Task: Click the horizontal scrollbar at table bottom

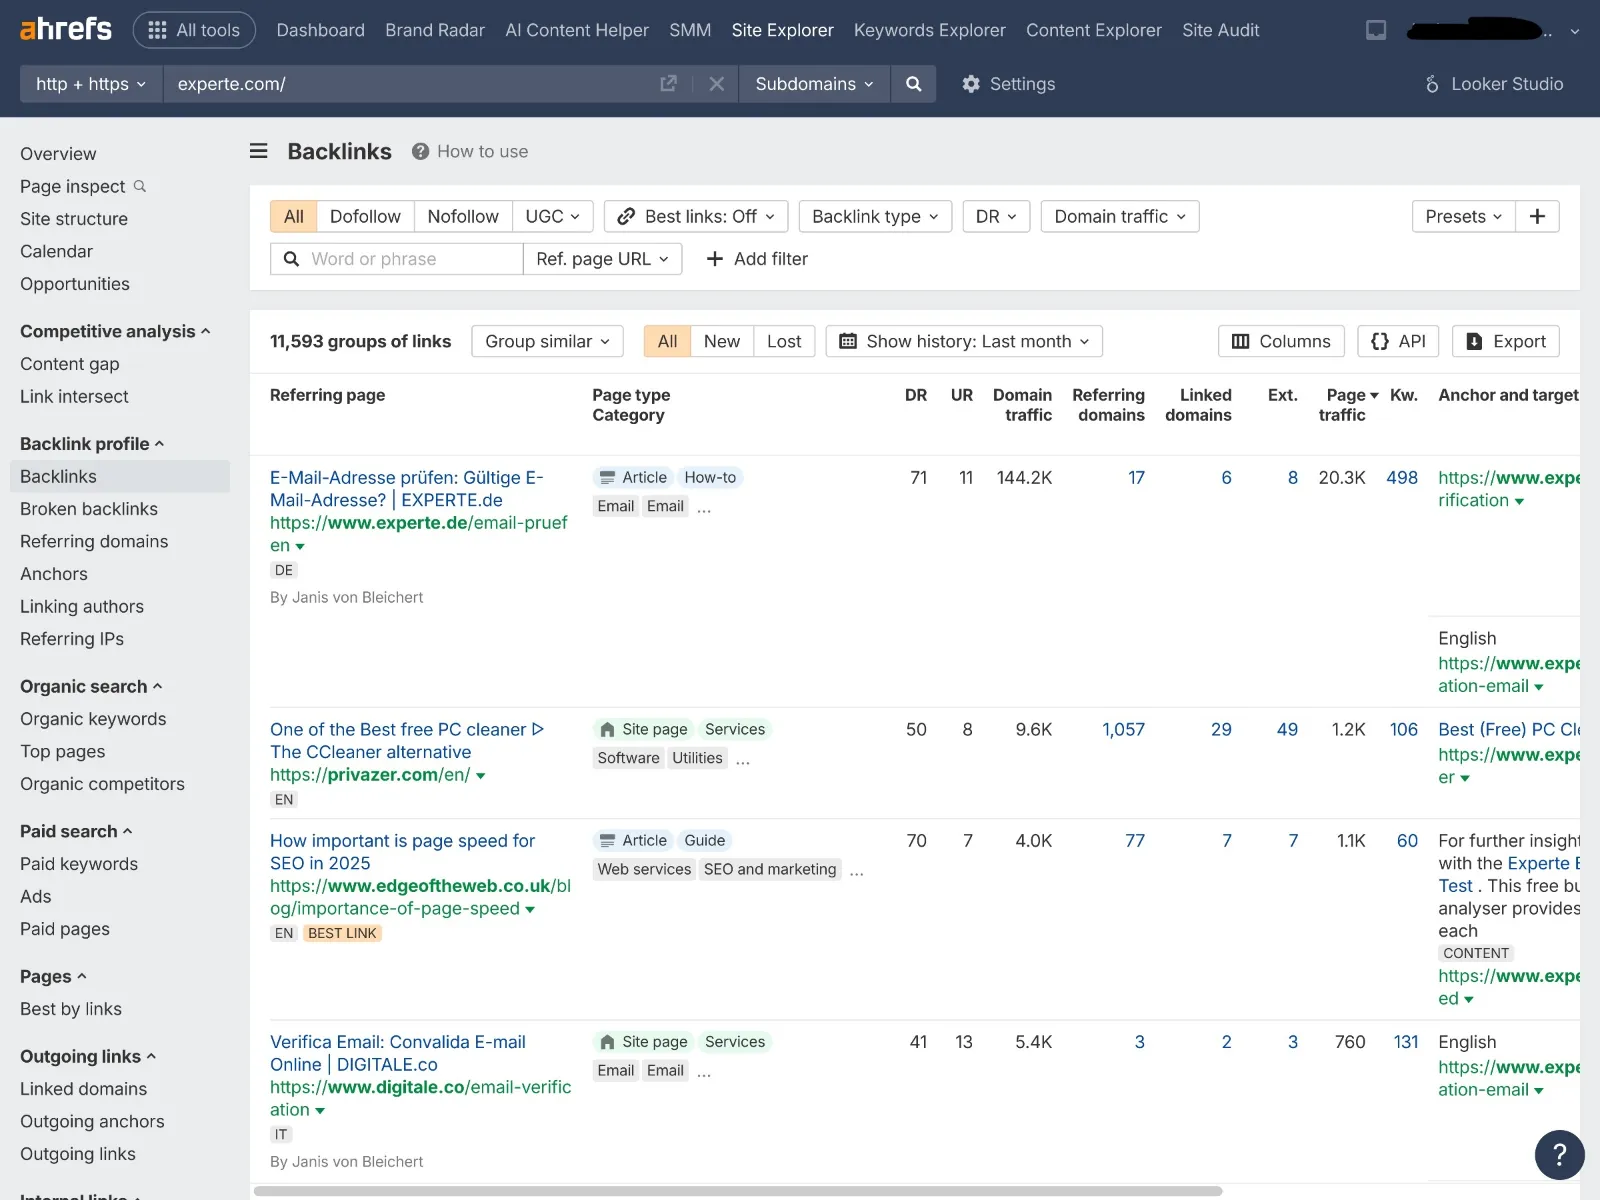Action: (x=738, y=1191)
